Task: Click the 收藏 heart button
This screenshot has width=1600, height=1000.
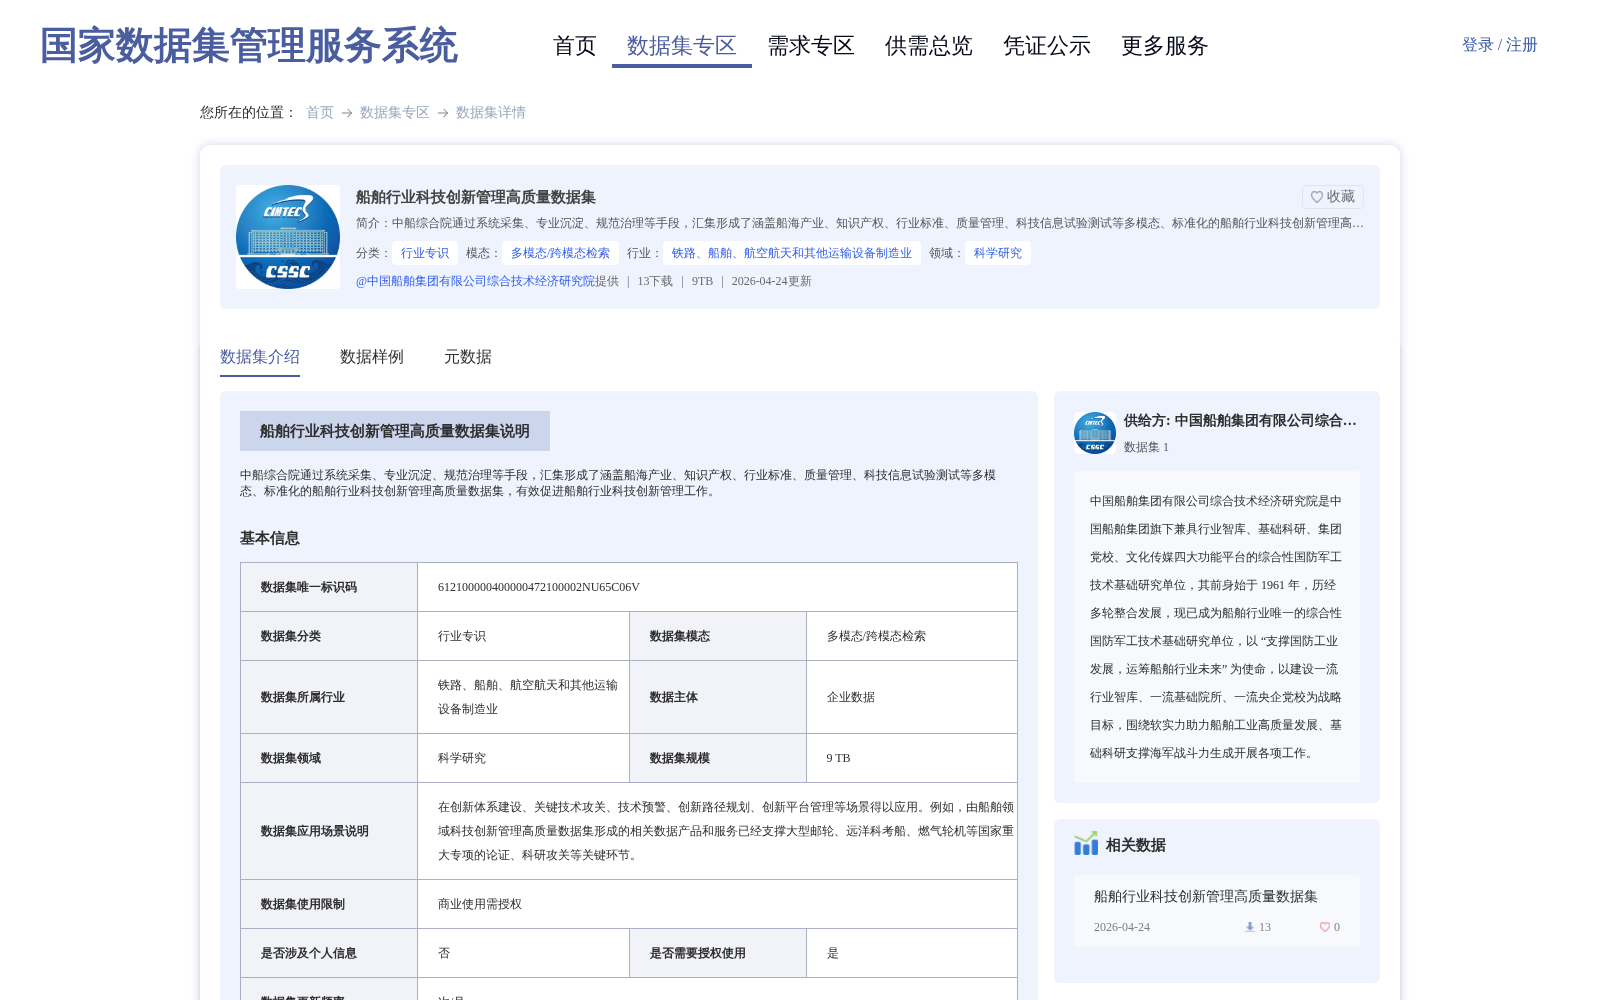Action: (x=1332, y=197)
